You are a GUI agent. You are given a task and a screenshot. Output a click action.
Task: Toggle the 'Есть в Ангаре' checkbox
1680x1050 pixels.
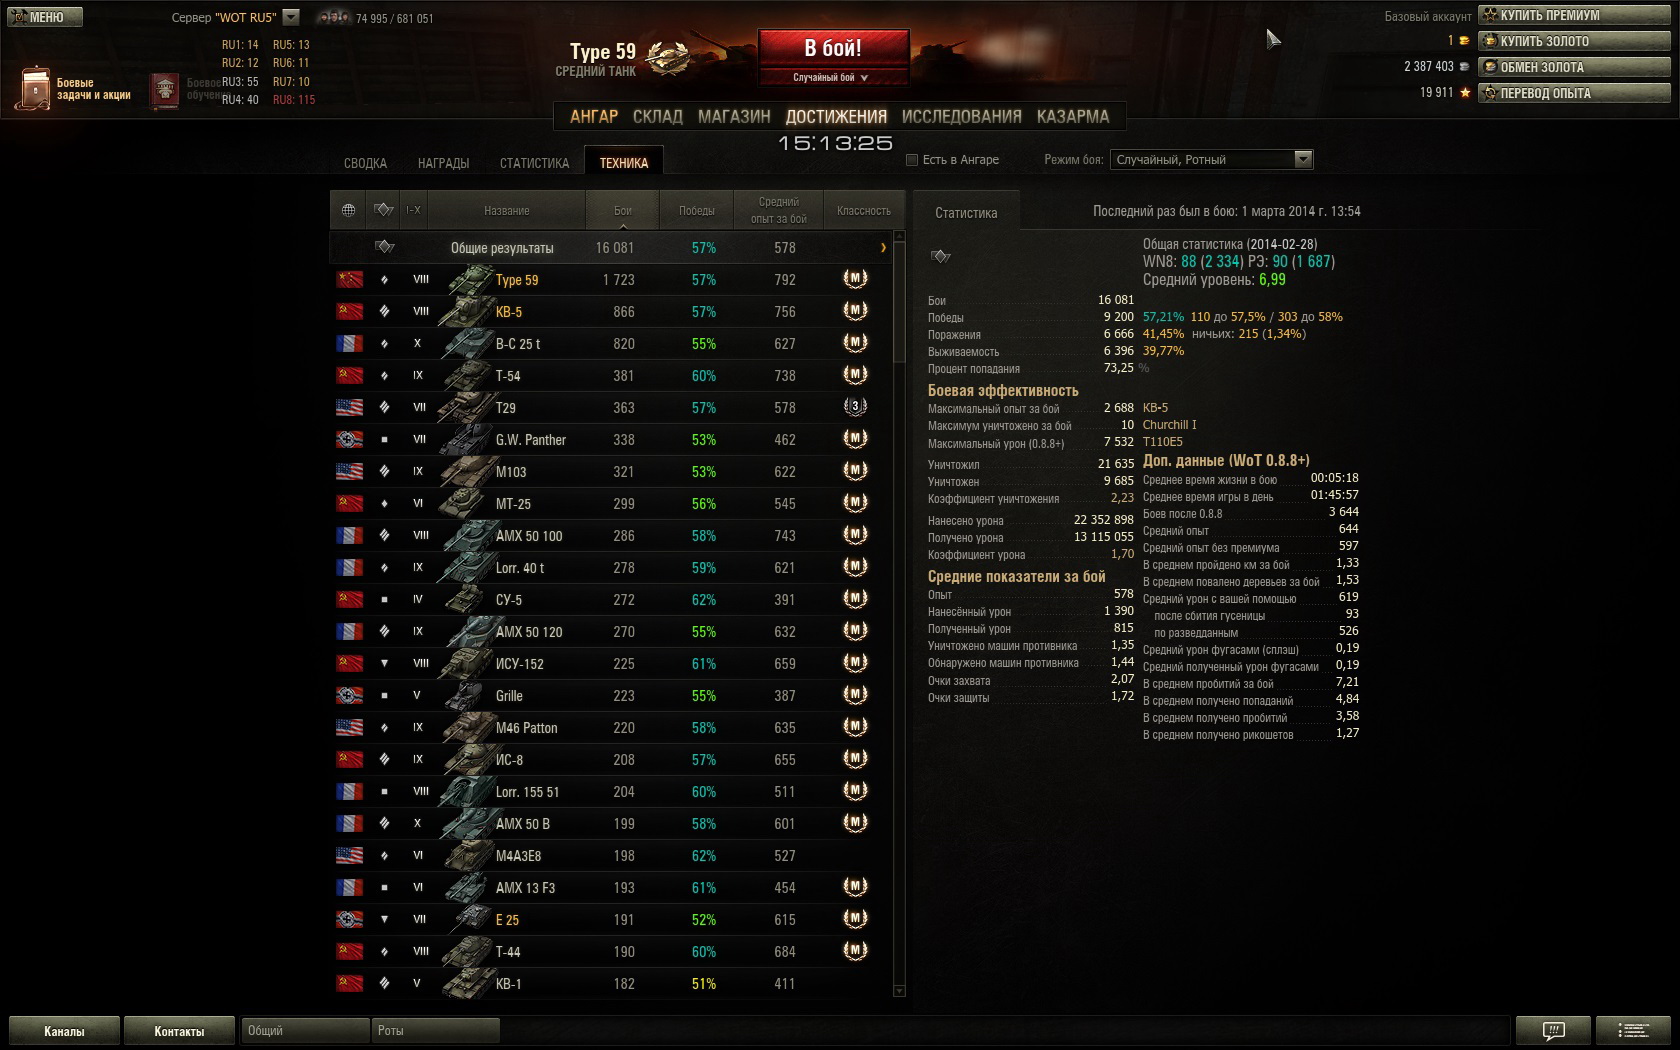coord(911,160)
